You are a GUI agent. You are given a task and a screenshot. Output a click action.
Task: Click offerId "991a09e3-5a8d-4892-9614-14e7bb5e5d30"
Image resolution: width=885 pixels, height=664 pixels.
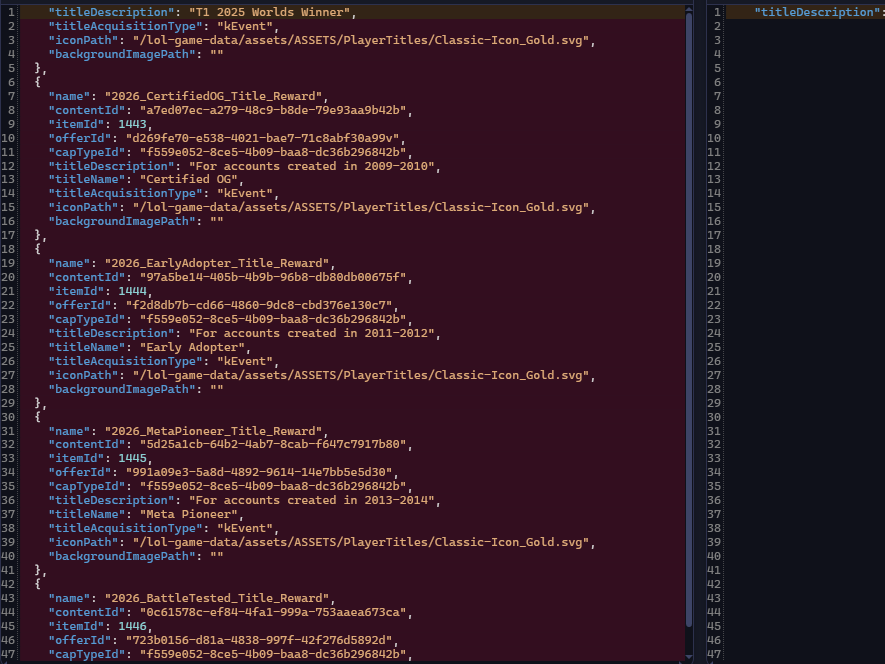pyautogui.click(x=259, y=472)
